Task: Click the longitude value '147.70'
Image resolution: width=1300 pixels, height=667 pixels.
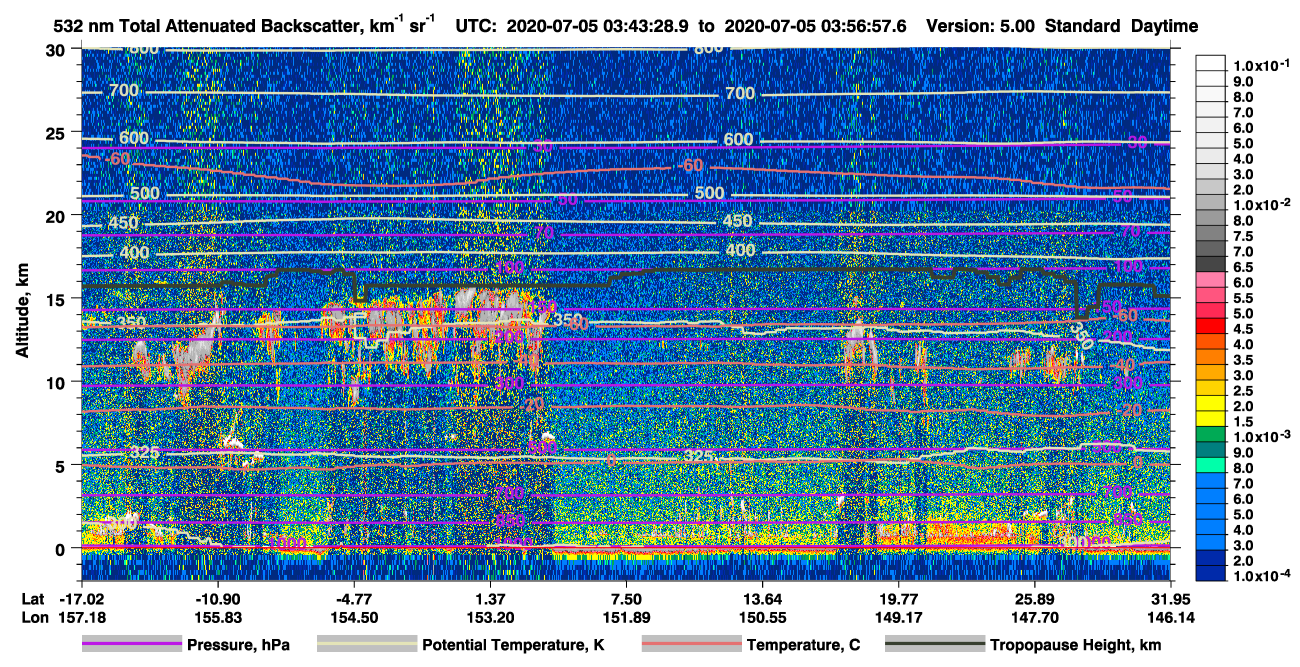Action: click(x=1033, y=618)
